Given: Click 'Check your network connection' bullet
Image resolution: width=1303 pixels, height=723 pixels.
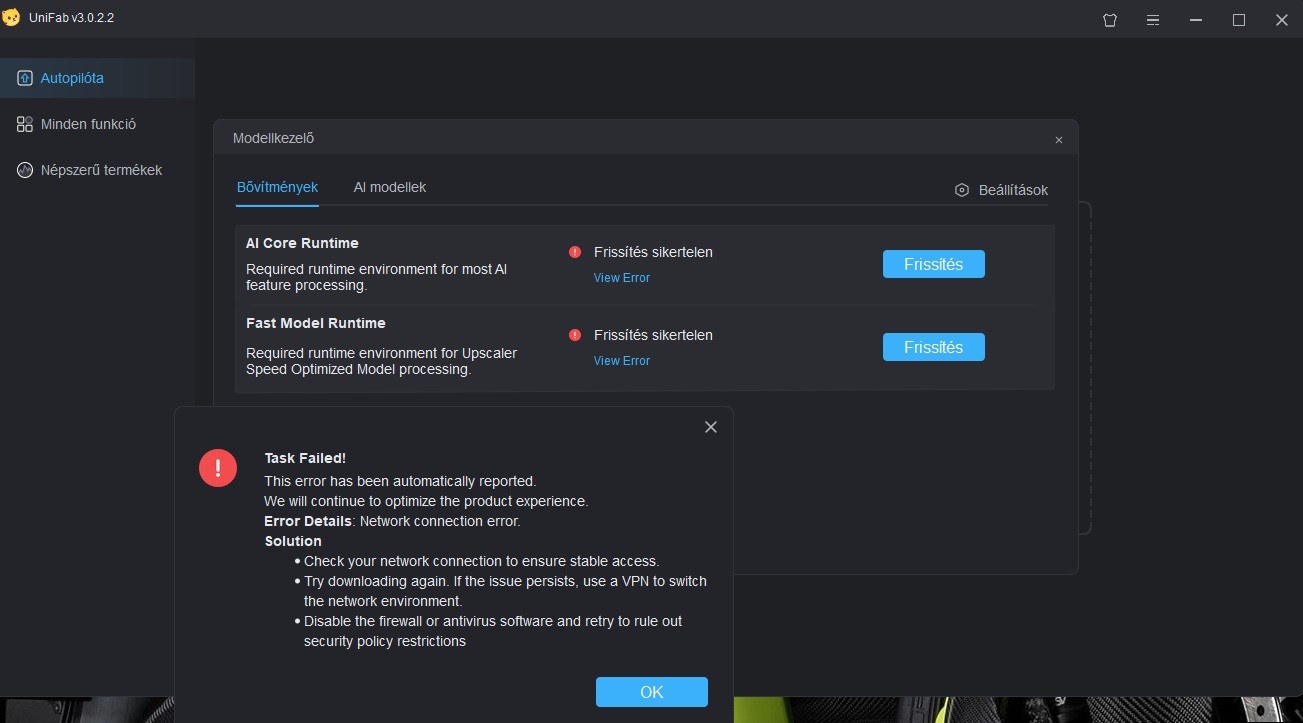Looking at the screenshot, I should click(481, 561).
